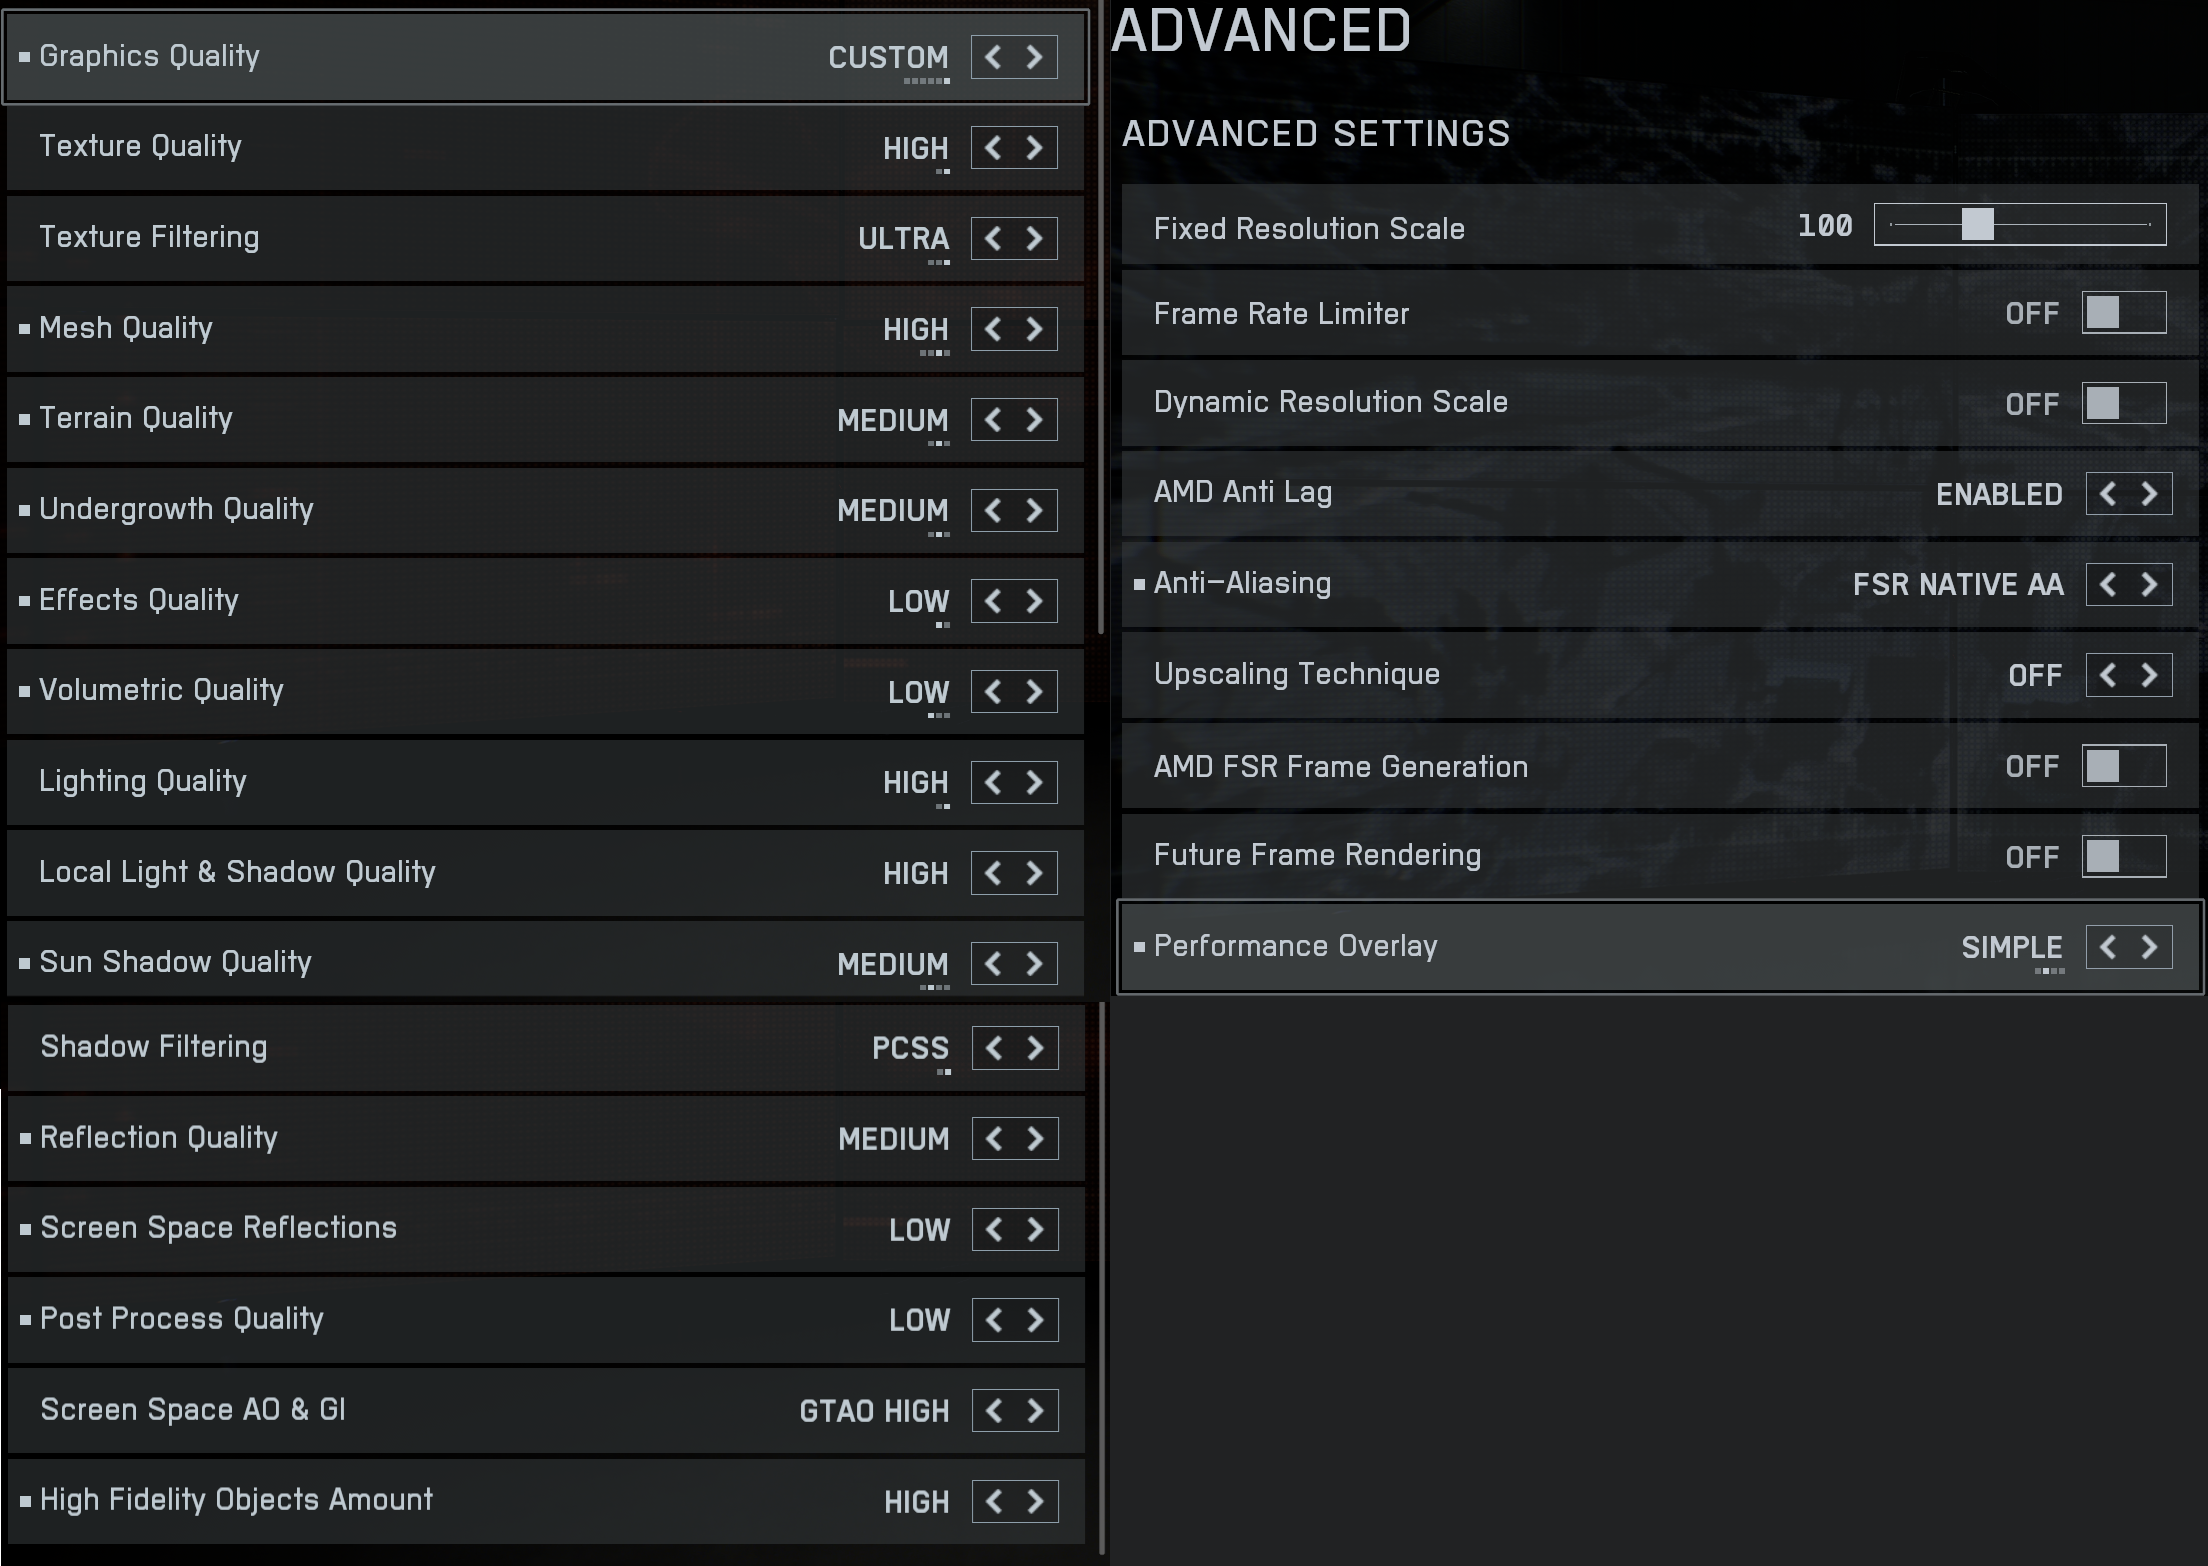
Task: Lower Terrain Quality via left arrow
Action: (993, 420)
